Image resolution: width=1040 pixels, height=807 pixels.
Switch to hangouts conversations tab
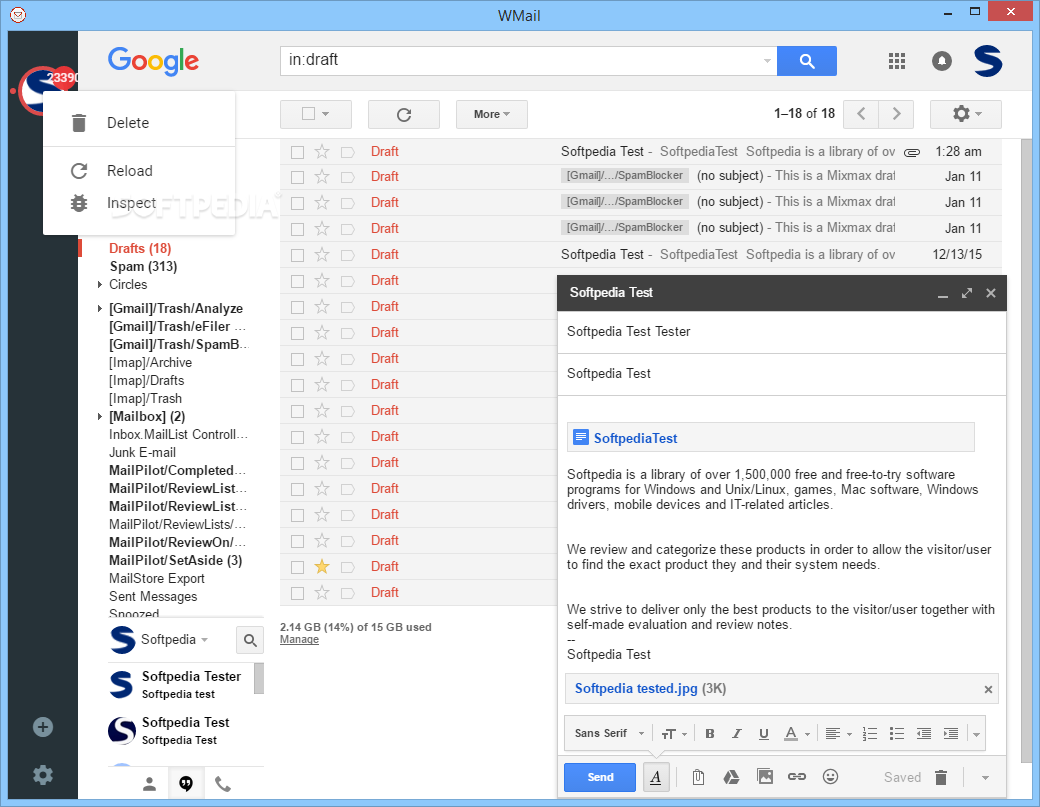point(186,784)
